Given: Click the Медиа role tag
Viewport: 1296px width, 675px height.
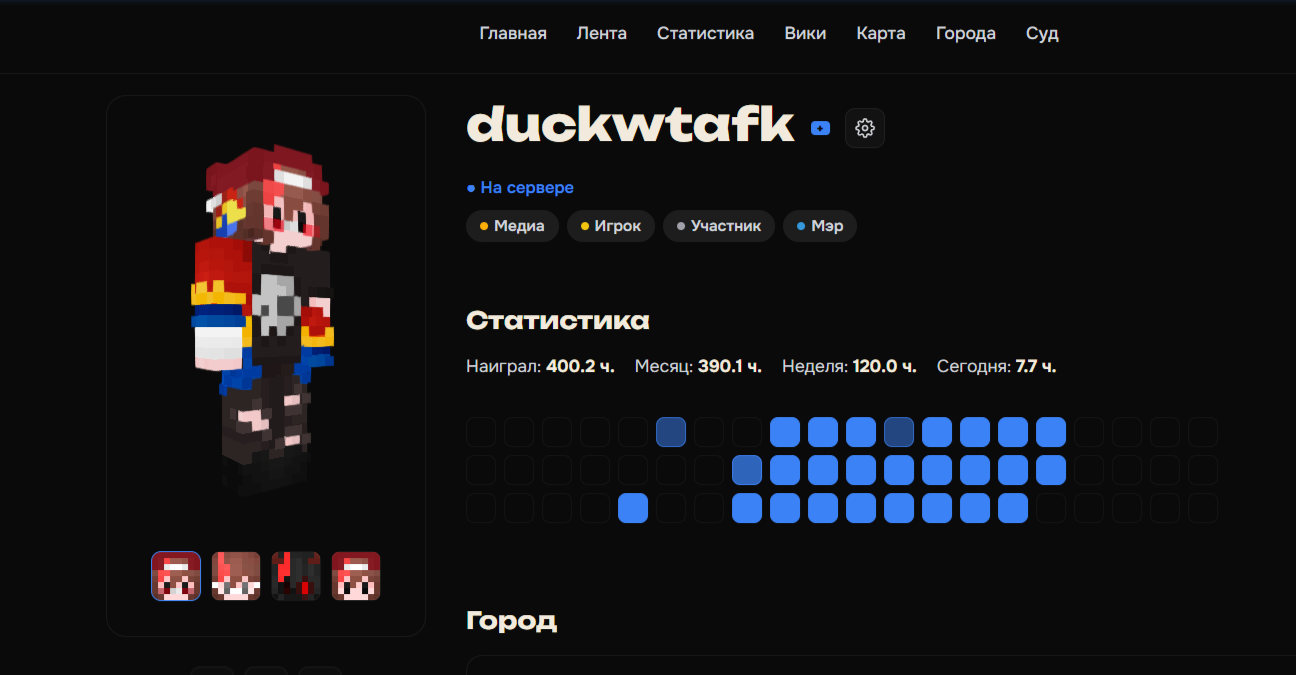Looking at the screenshot, I should click(512, 226).
